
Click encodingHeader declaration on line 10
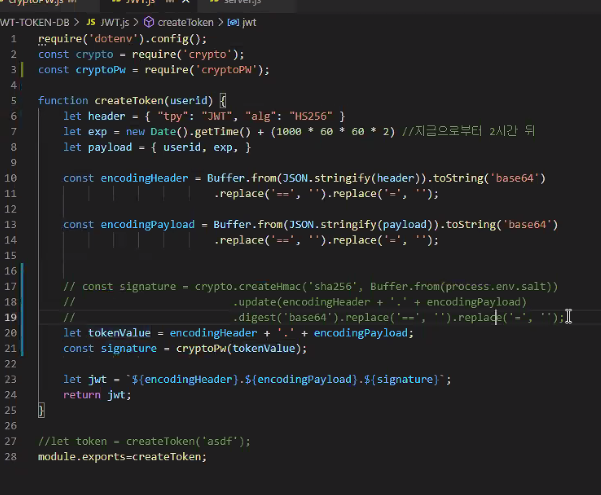tap(145, 178)
